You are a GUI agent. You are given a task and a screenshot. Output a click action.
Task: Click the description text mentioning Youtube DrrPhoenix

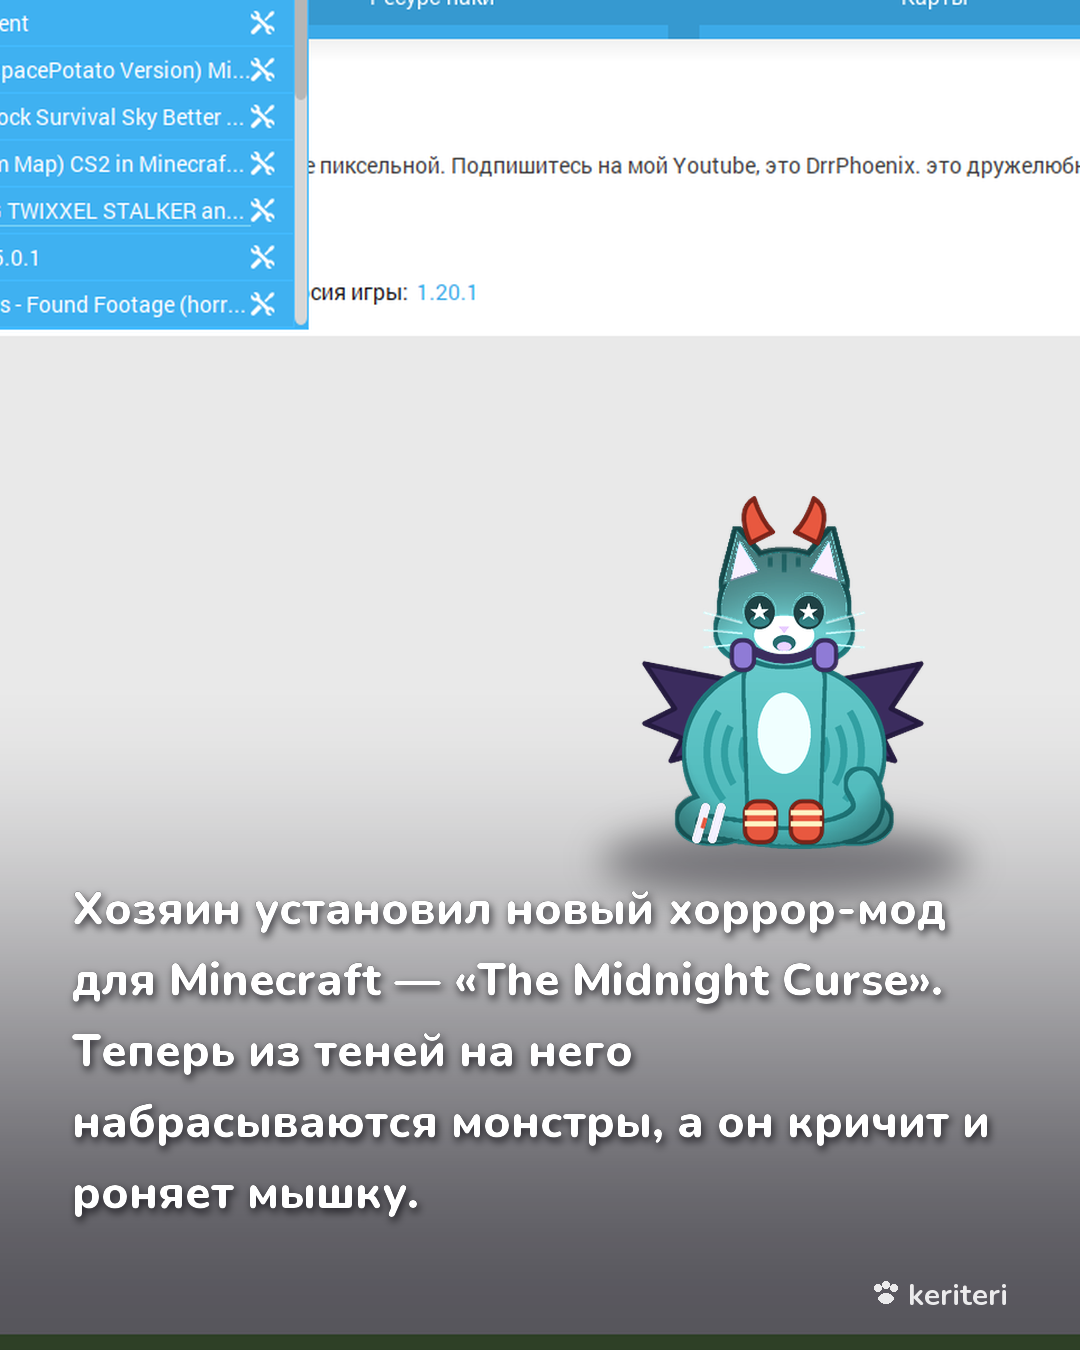[x=694, y=166]
